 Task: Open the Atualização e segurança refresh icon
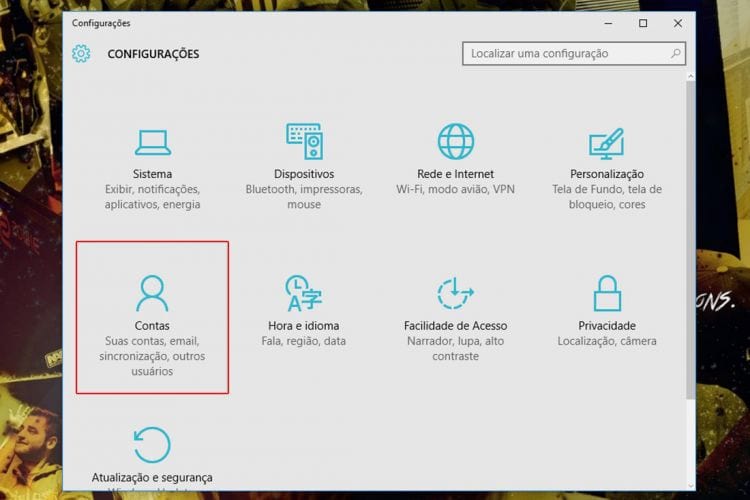pos(152,445)
